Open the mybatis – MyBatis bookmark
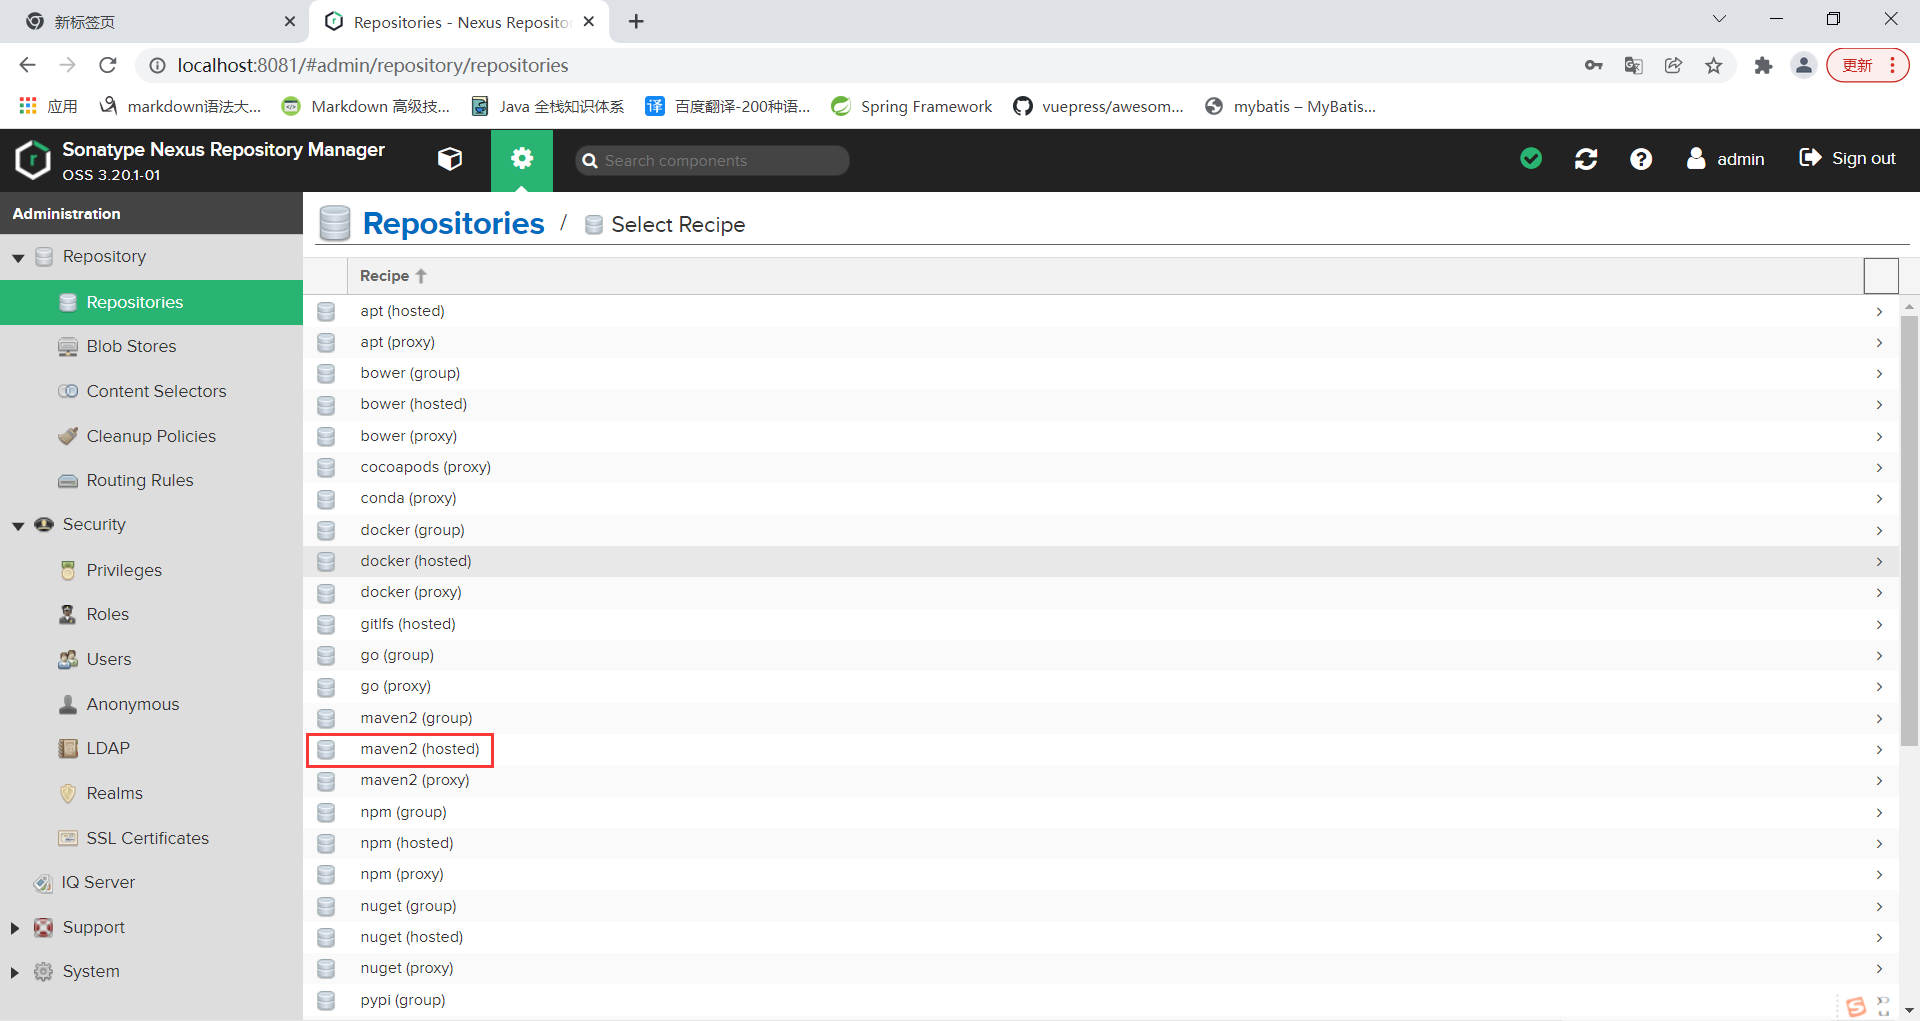 point(1290,106)
